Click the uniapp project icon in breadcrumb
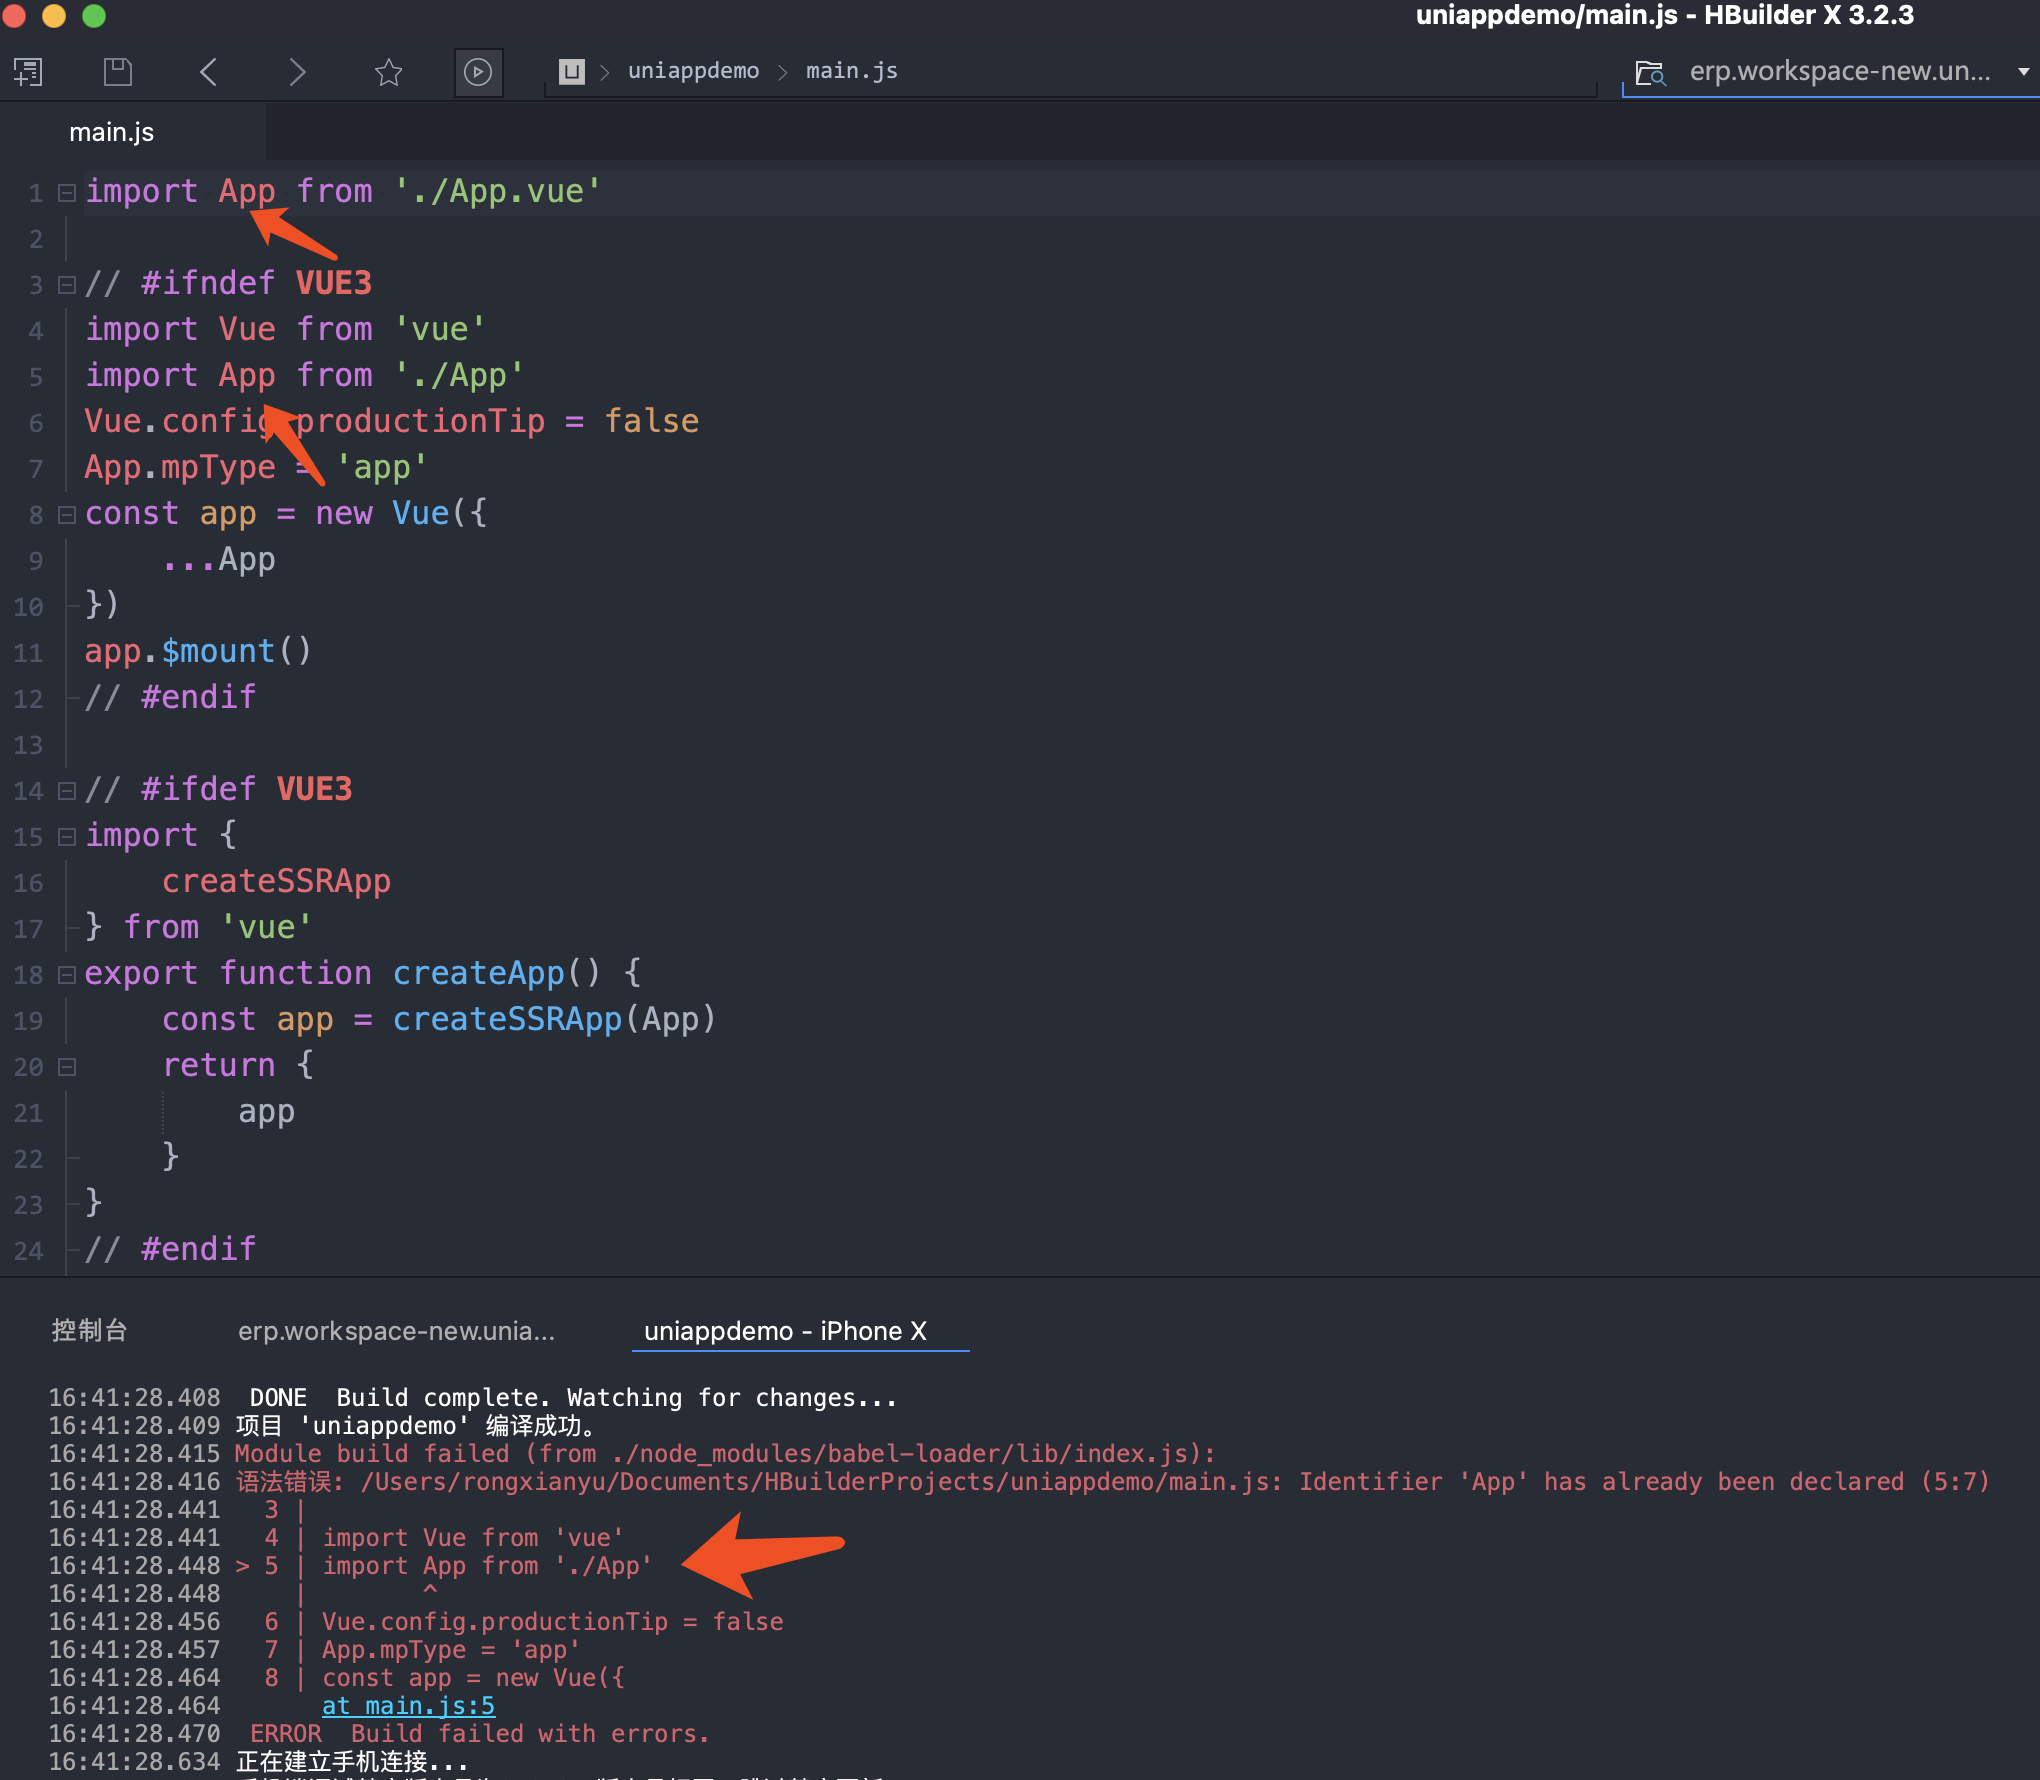 (x=571, y=71)
